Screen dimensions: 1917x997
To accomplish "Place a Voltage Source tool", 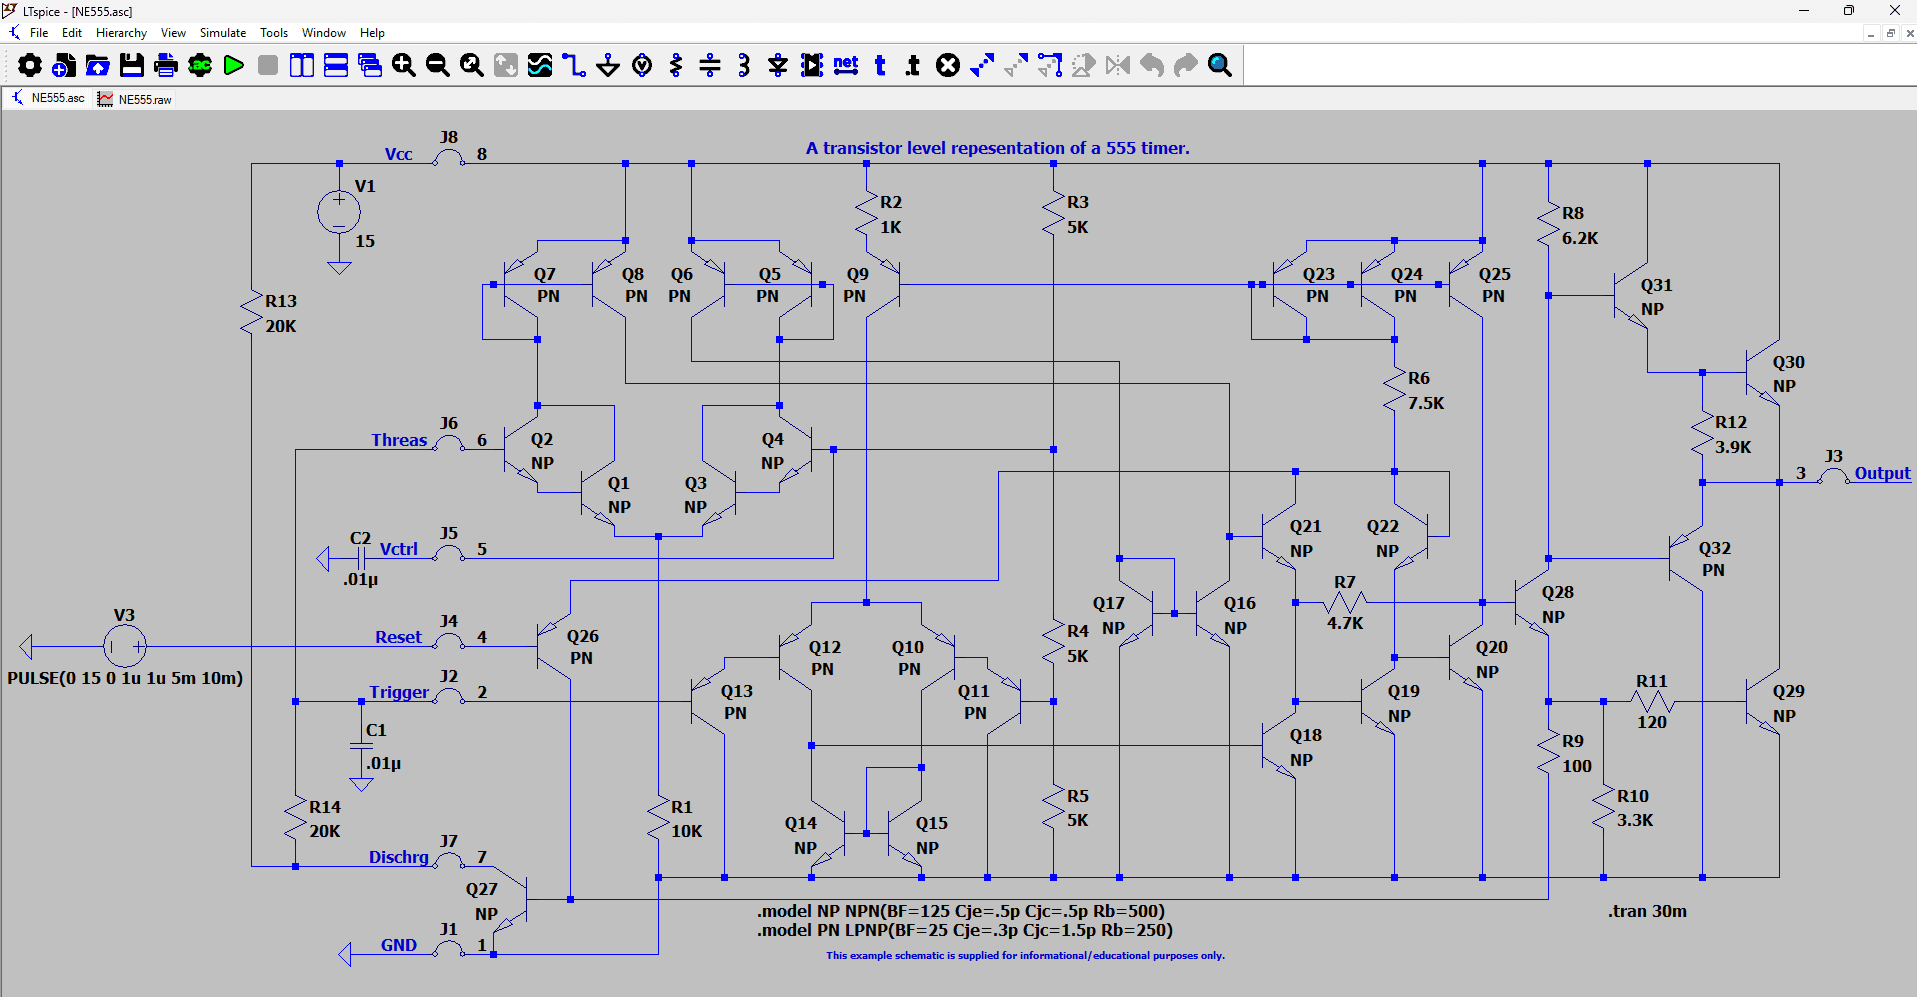I will 642,66.
